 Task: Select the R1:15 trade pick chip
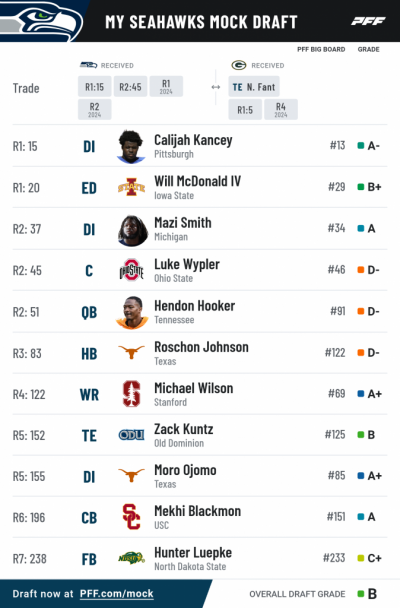95,86
